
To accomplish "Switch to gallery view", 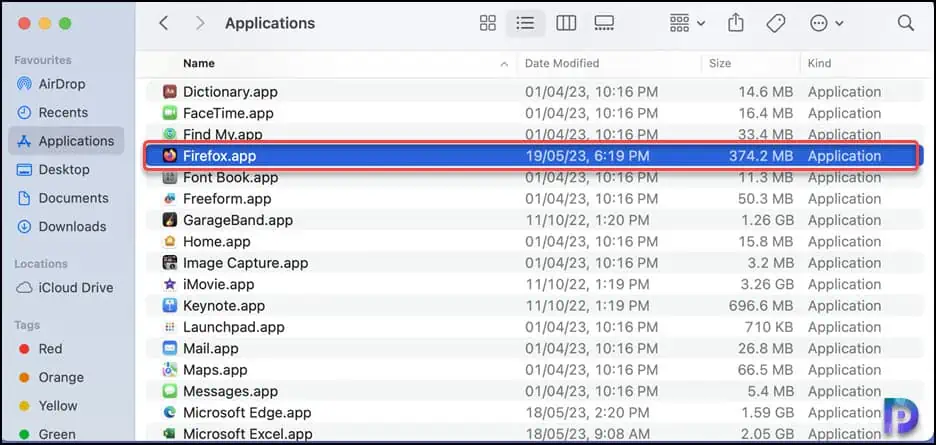I will [x=604, y=23].
